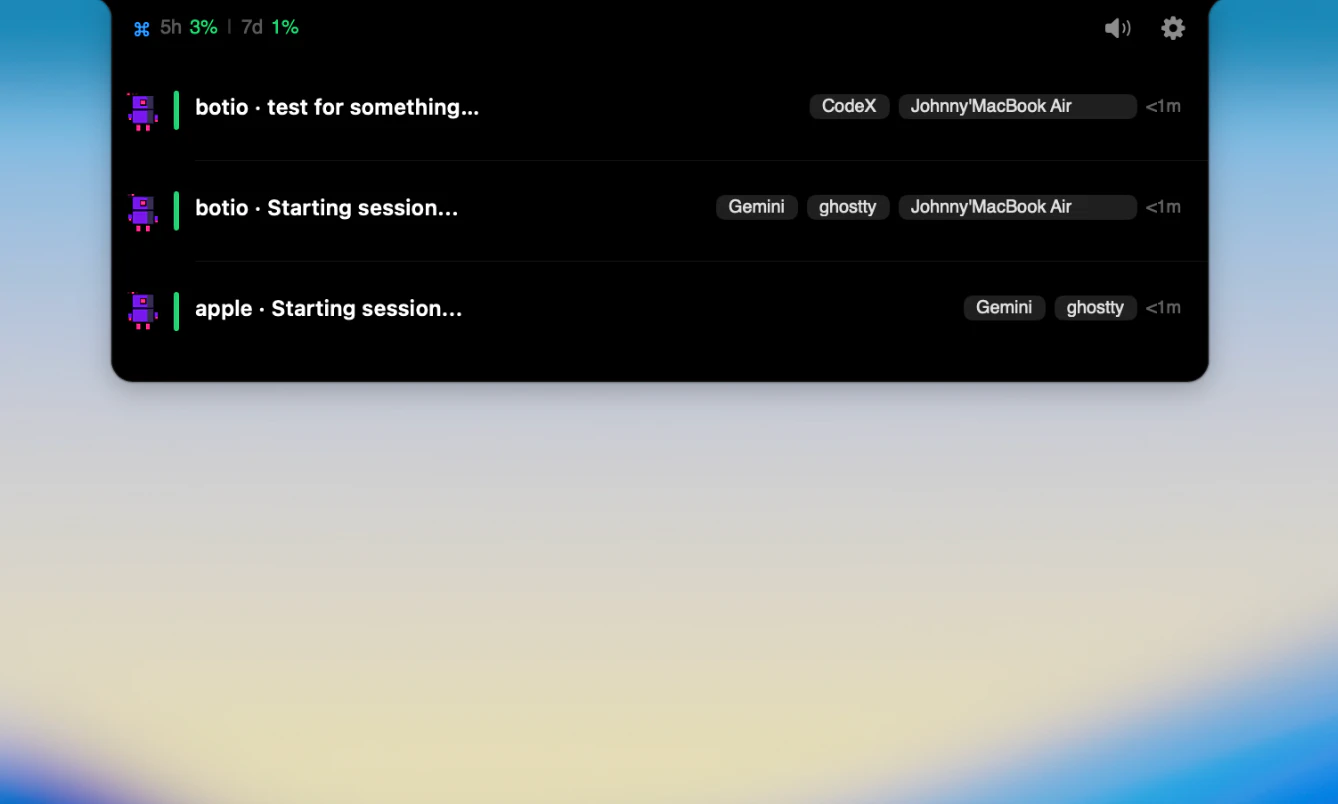Open the 'botio · Starting session...' entry
1338x804 pixels.
click(326, 208)
